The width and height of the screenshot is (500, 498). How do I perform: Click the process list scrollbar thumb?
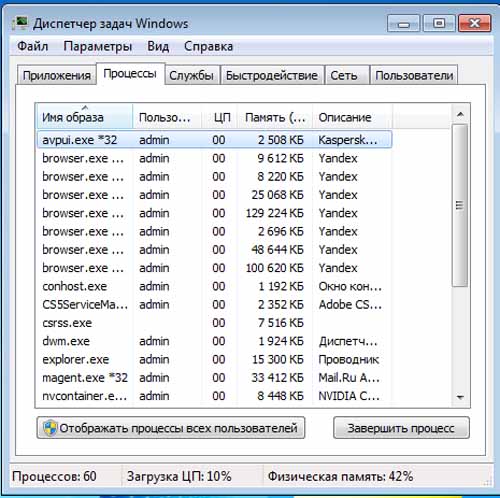coord(460,205)
